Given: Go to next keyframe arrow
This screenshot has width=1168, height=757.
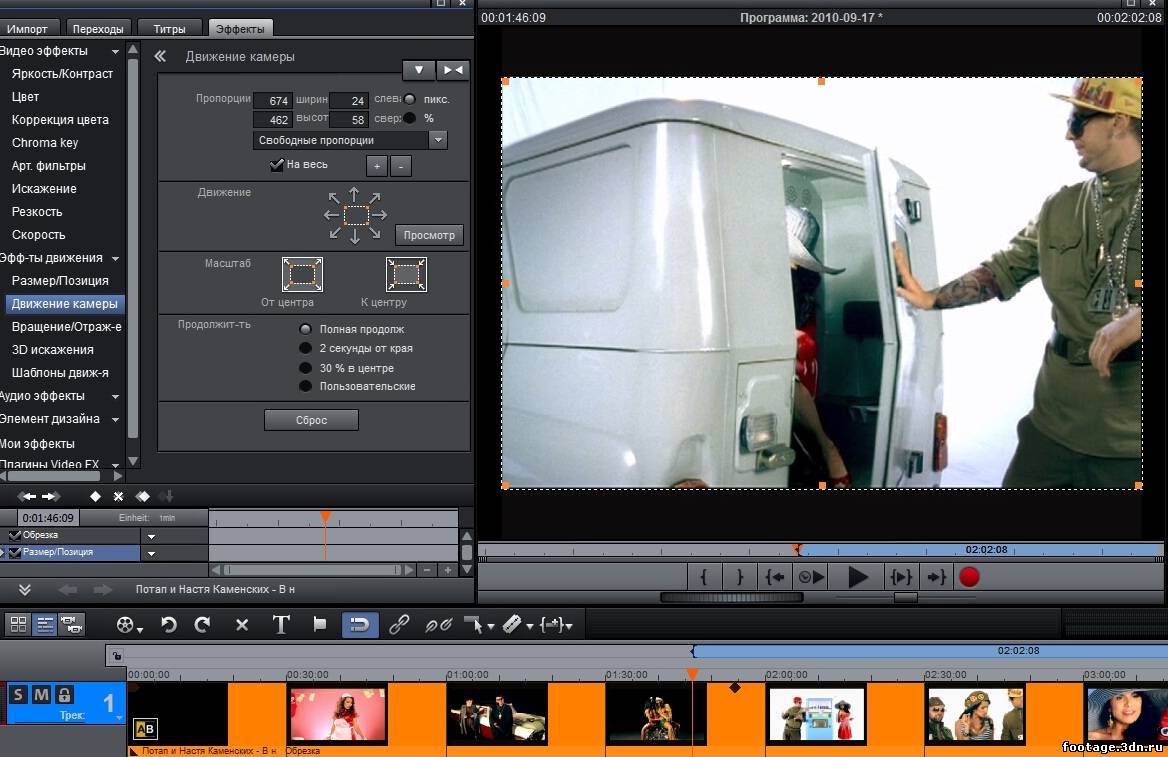Looking at the screenshot, I should [51, 496].
